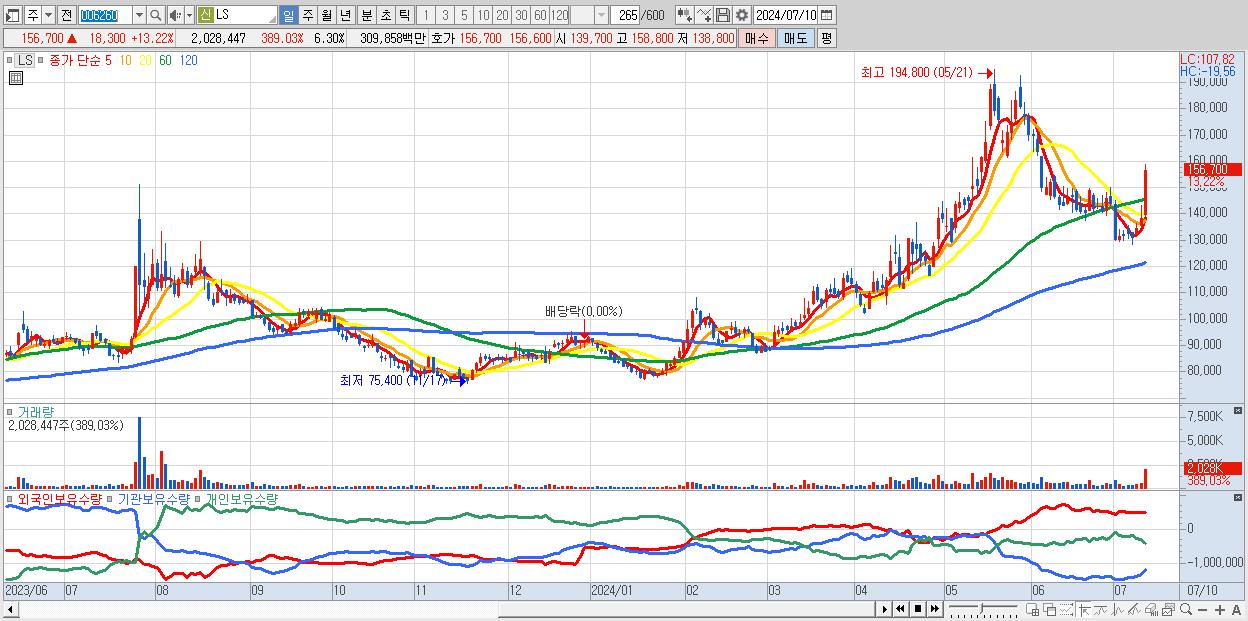Click the date field 2024/07/10
Image resolution: width=1248 pixels, height=621 pixels.
click(x=786, y=15)
